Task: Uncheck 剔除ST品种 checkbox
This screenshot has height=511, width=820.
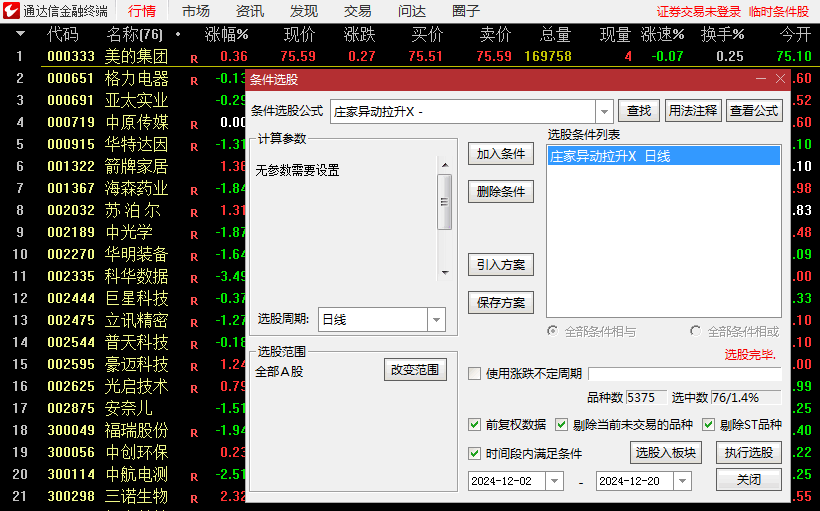Action: pyautogui.click(x=708, y=424)
